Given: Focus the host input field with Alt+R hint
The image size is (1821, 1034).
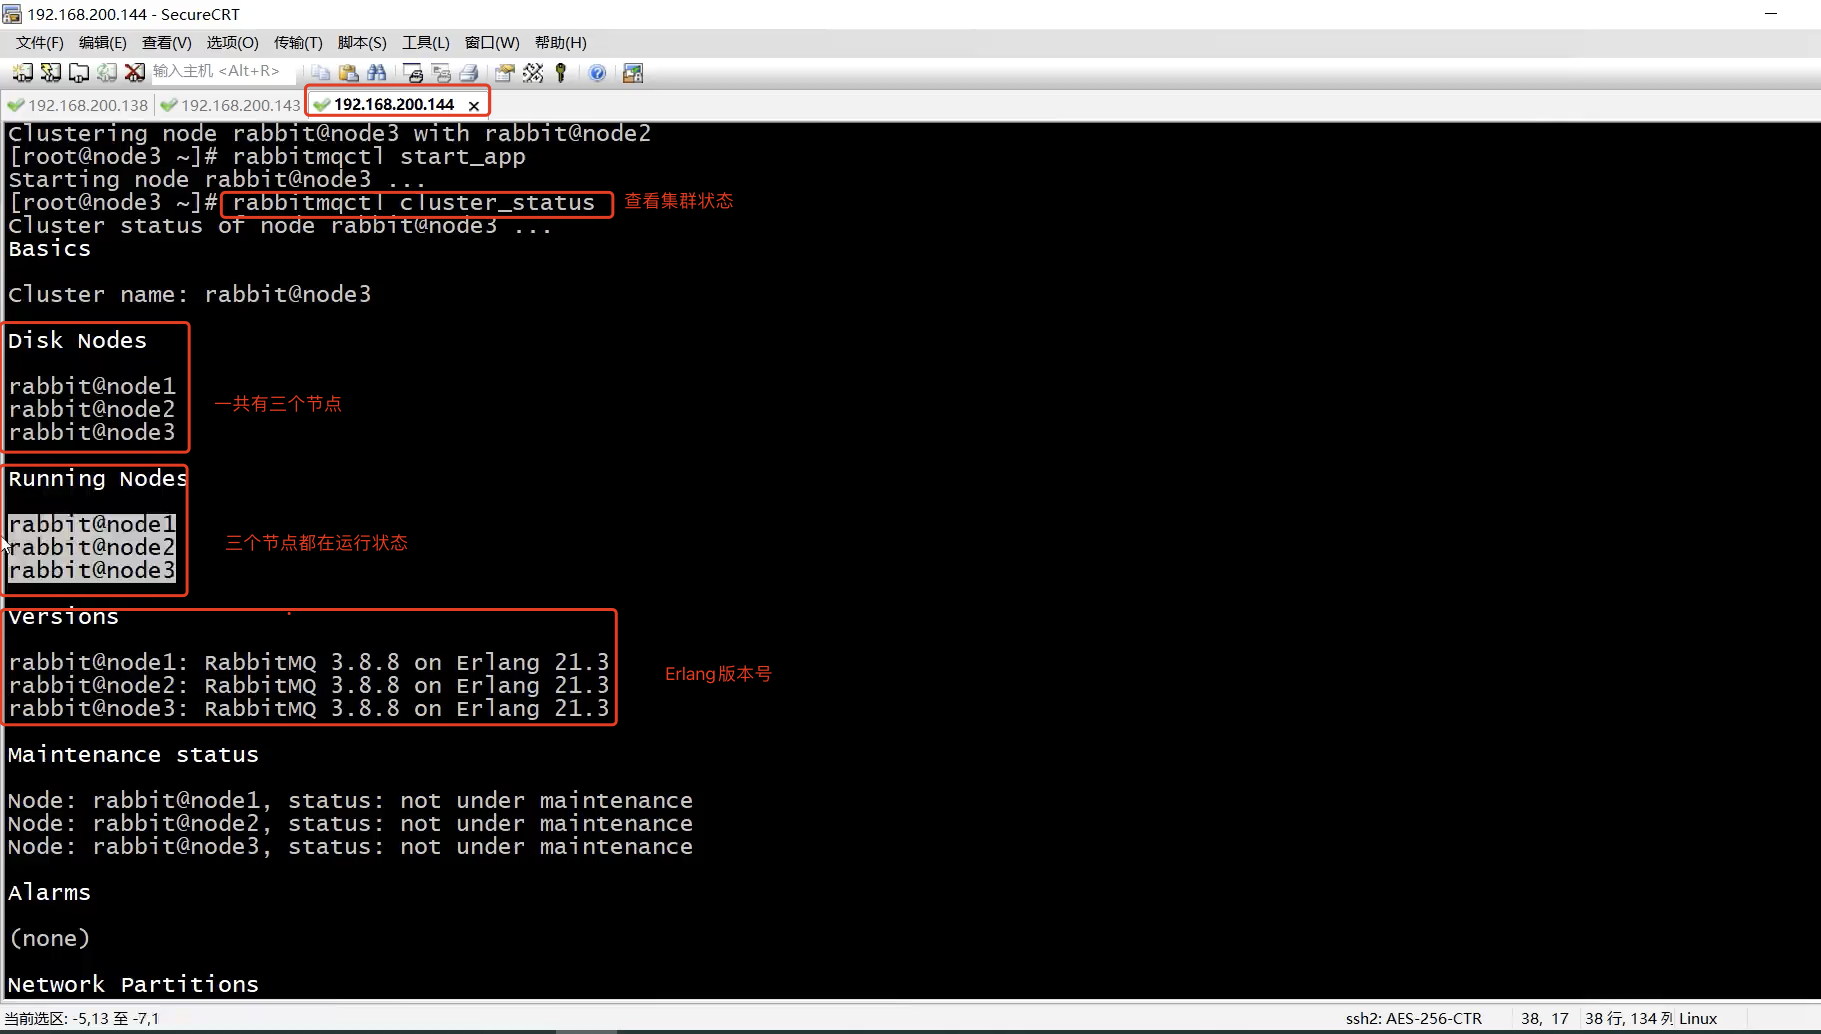Looking at the screenshot, I should click(x=222, y=71).
